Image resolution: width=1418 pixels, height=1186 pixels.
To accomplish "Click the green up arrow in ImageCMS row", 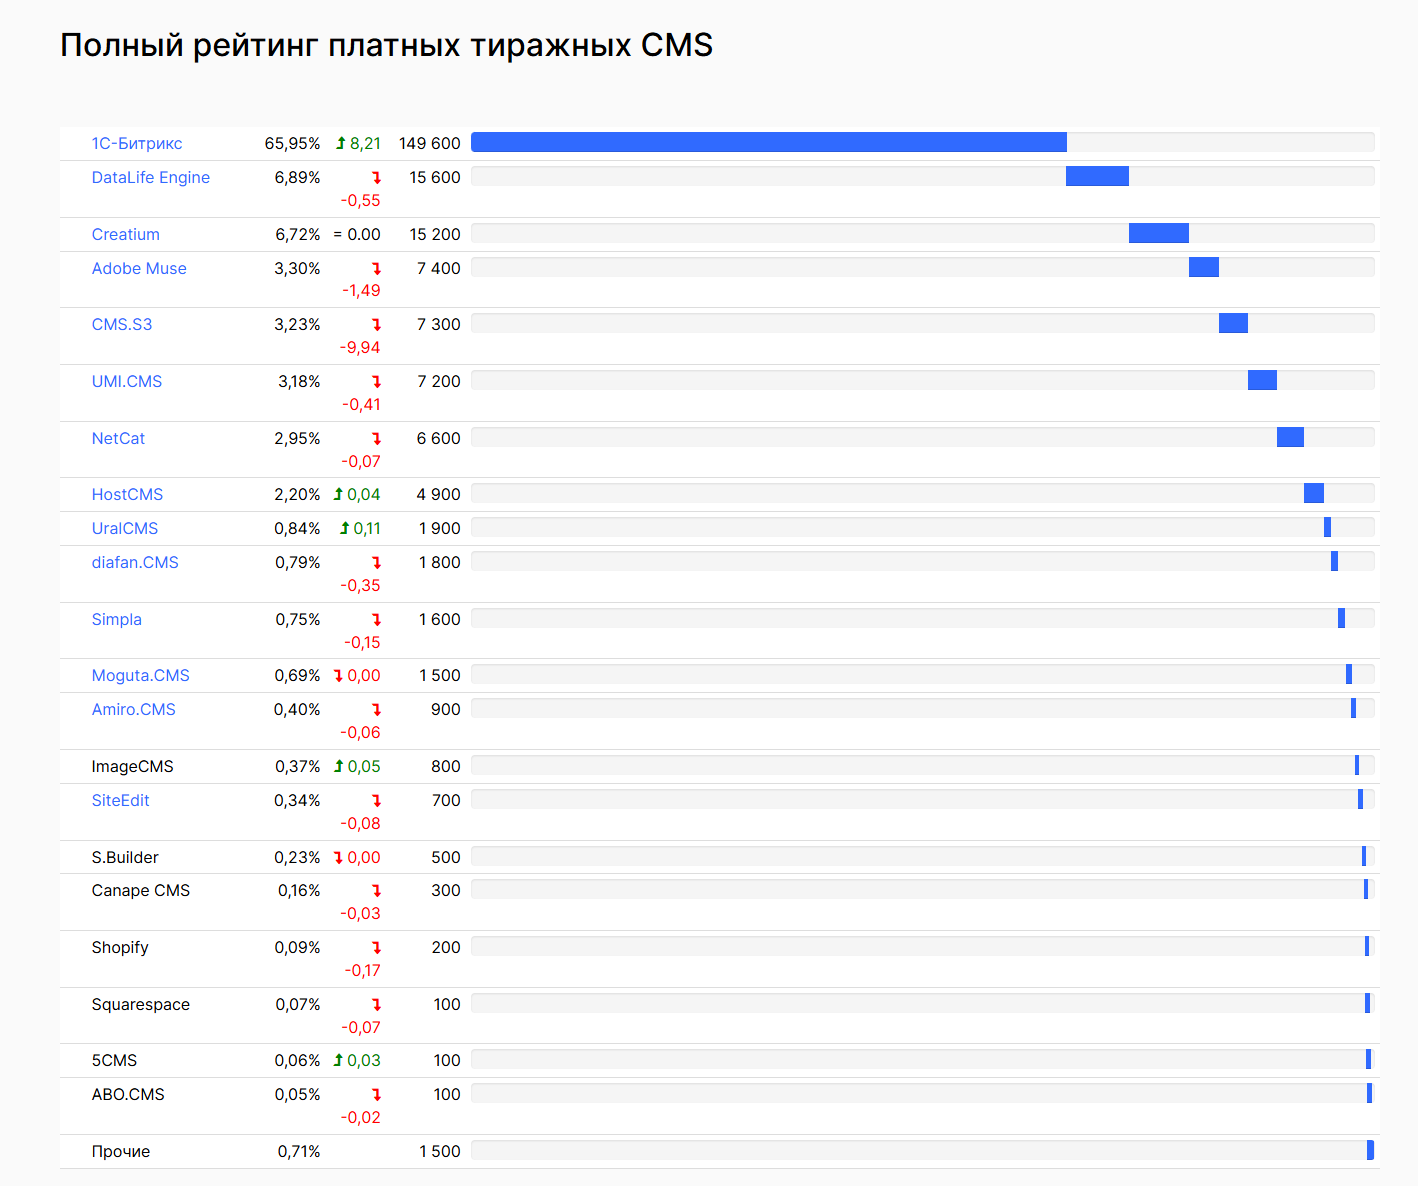I will point(338,766).
